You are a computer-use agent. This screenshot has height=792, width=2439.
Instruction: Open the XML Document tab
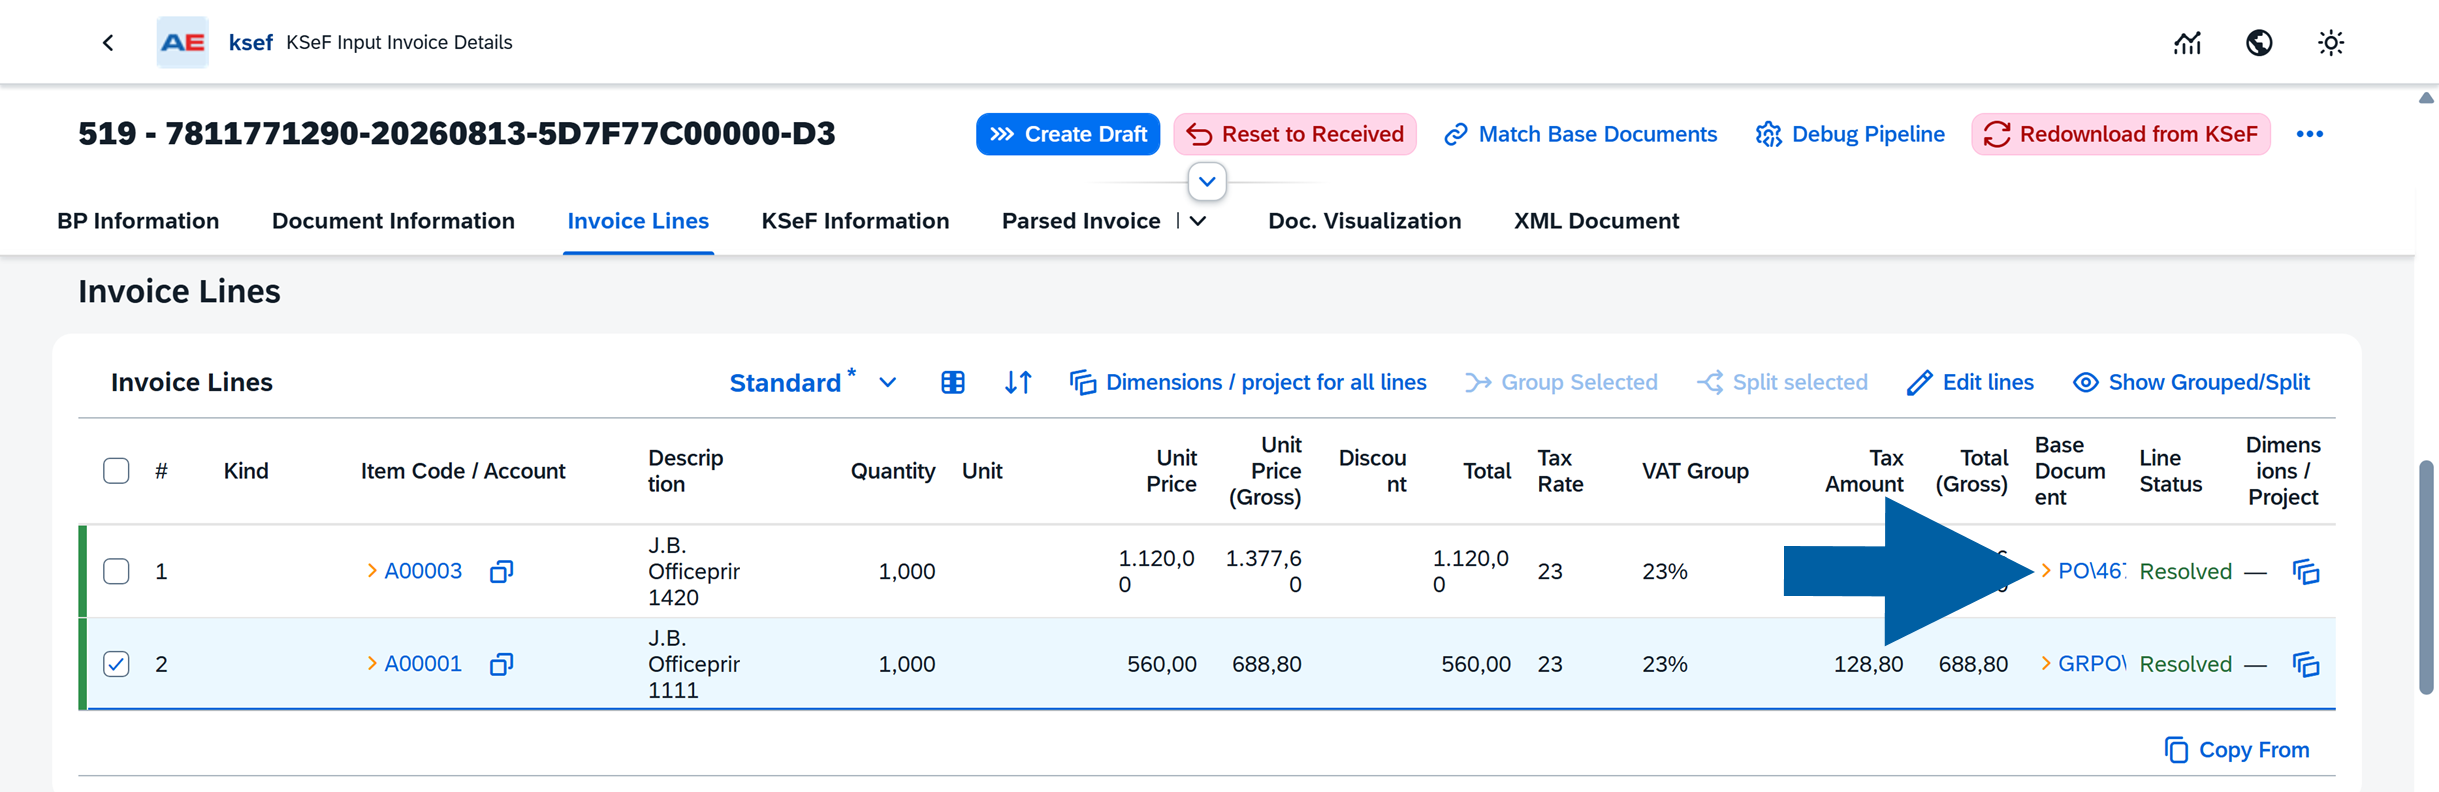click(1596, 221)
